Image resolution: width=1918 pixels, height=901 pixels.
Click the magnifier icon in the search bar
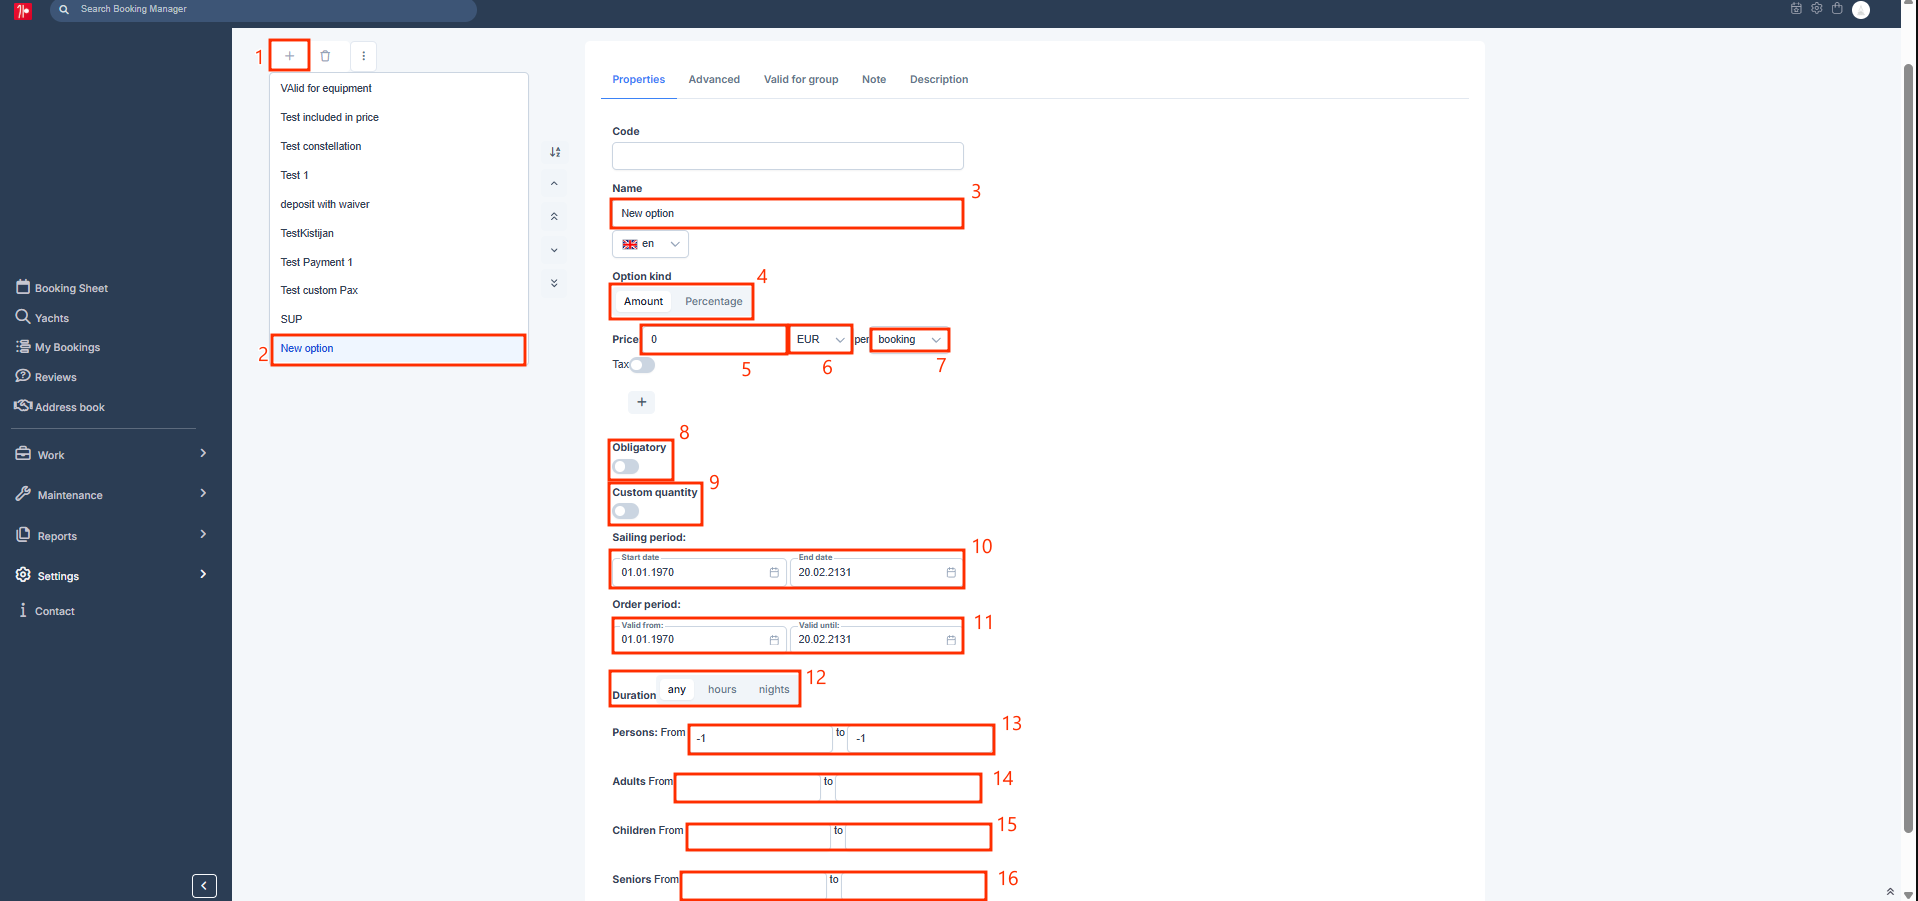coord(64,9)
